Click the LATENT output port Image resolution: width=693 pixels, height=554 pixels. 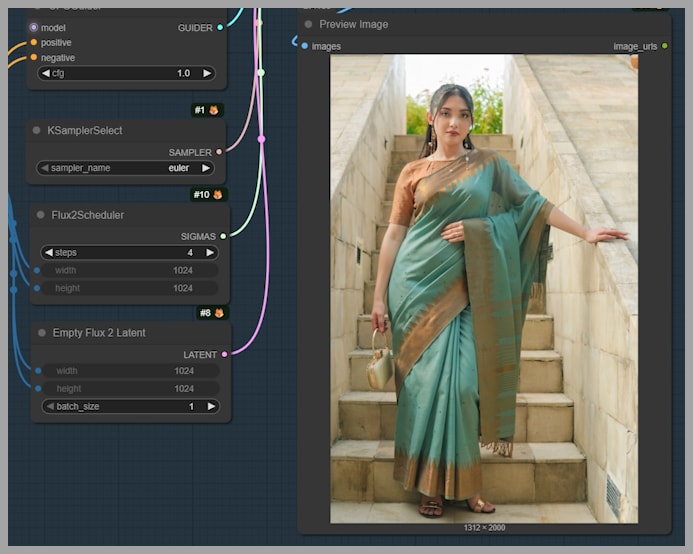point(224,354)
